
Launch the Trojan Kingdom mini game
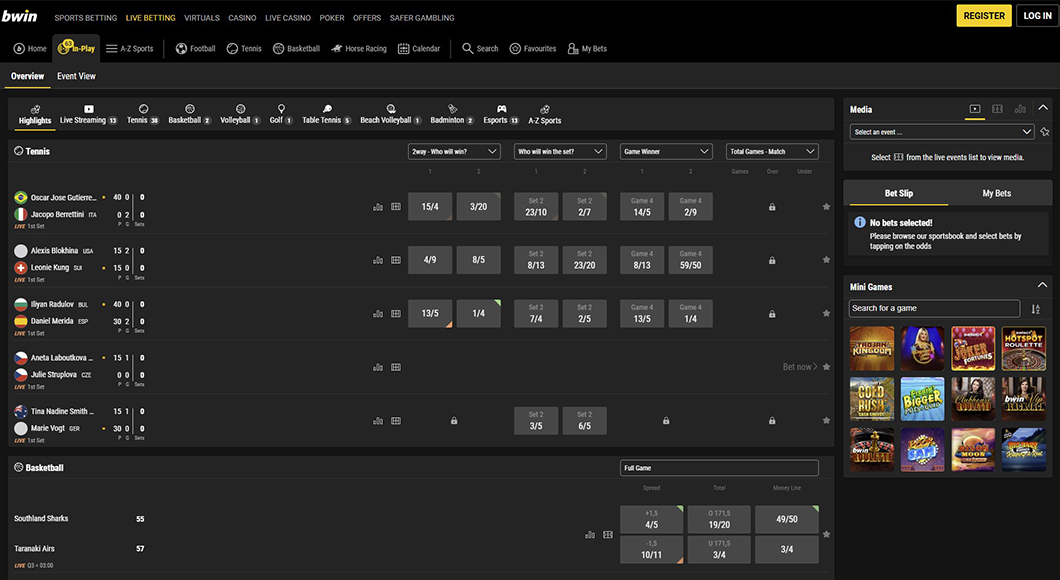coord(872,349)
